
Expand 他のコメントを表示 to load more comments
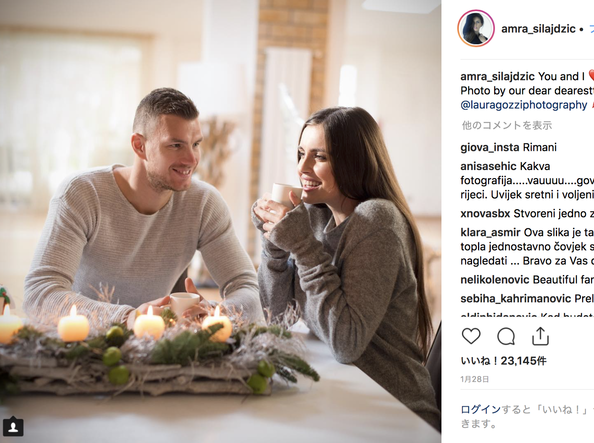click(x=506, y=125)
